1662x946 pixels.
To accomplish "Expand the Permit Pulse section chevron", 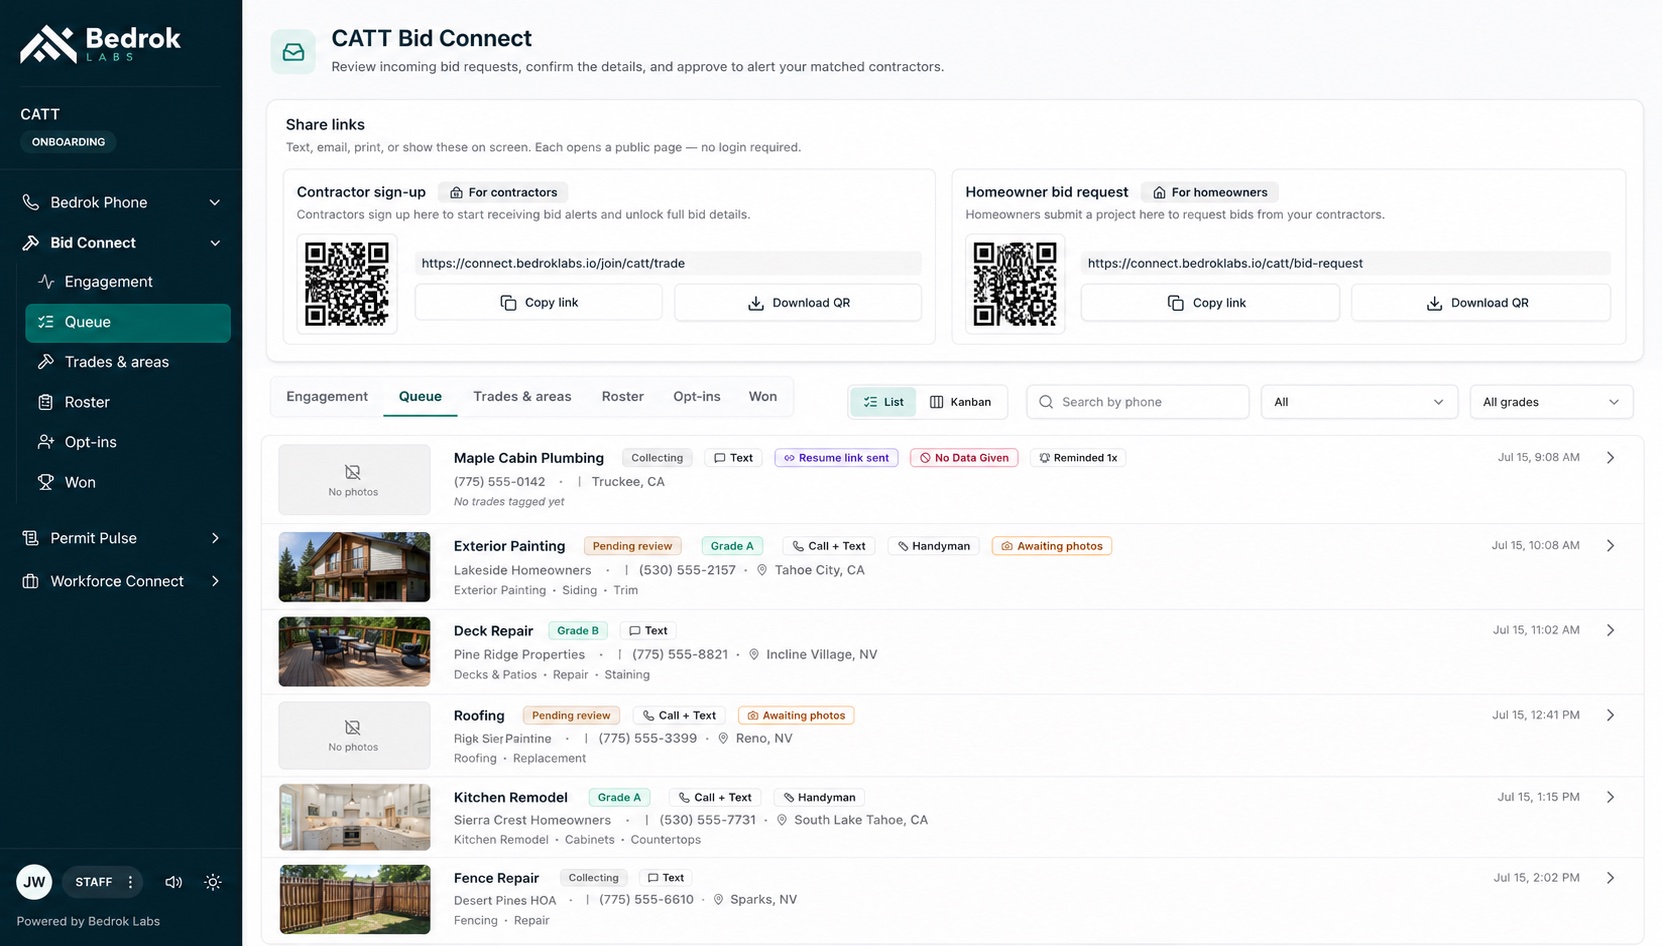I will point(215,538).
